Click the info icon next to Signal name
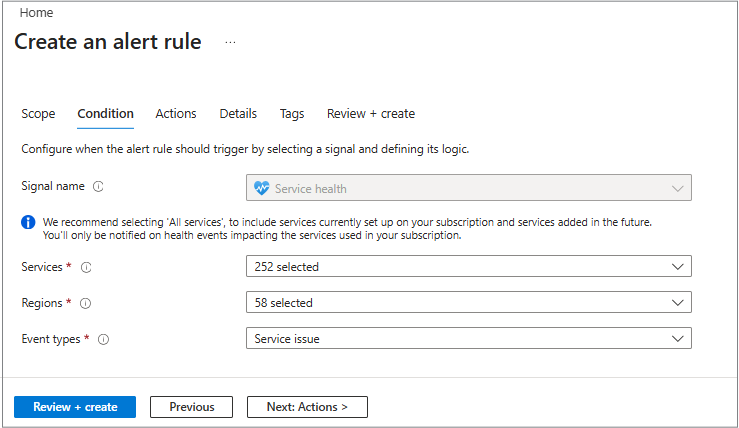 point(98,187)
